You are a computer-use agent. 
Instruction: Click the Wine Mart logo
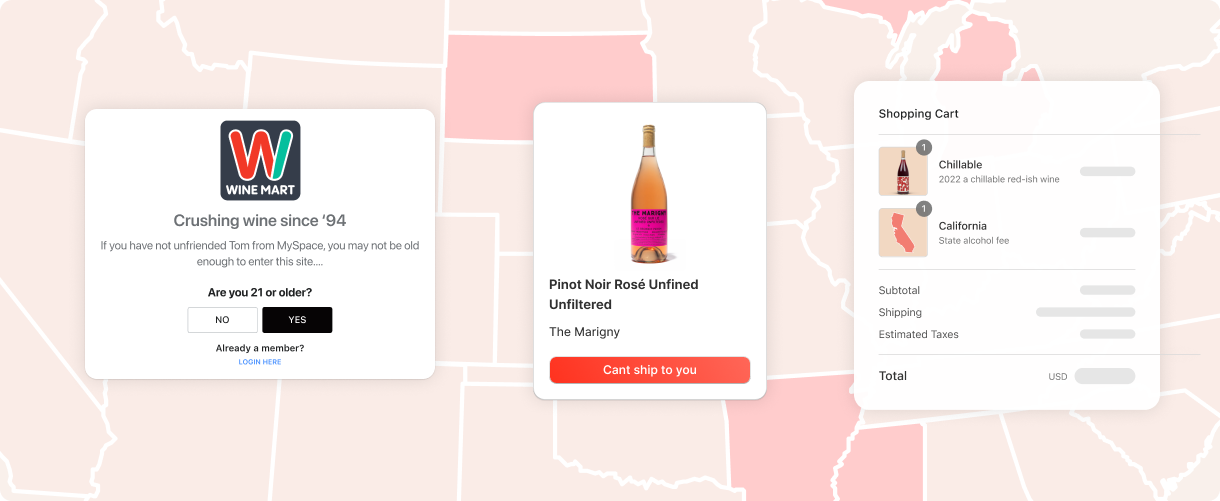[260, 160]
